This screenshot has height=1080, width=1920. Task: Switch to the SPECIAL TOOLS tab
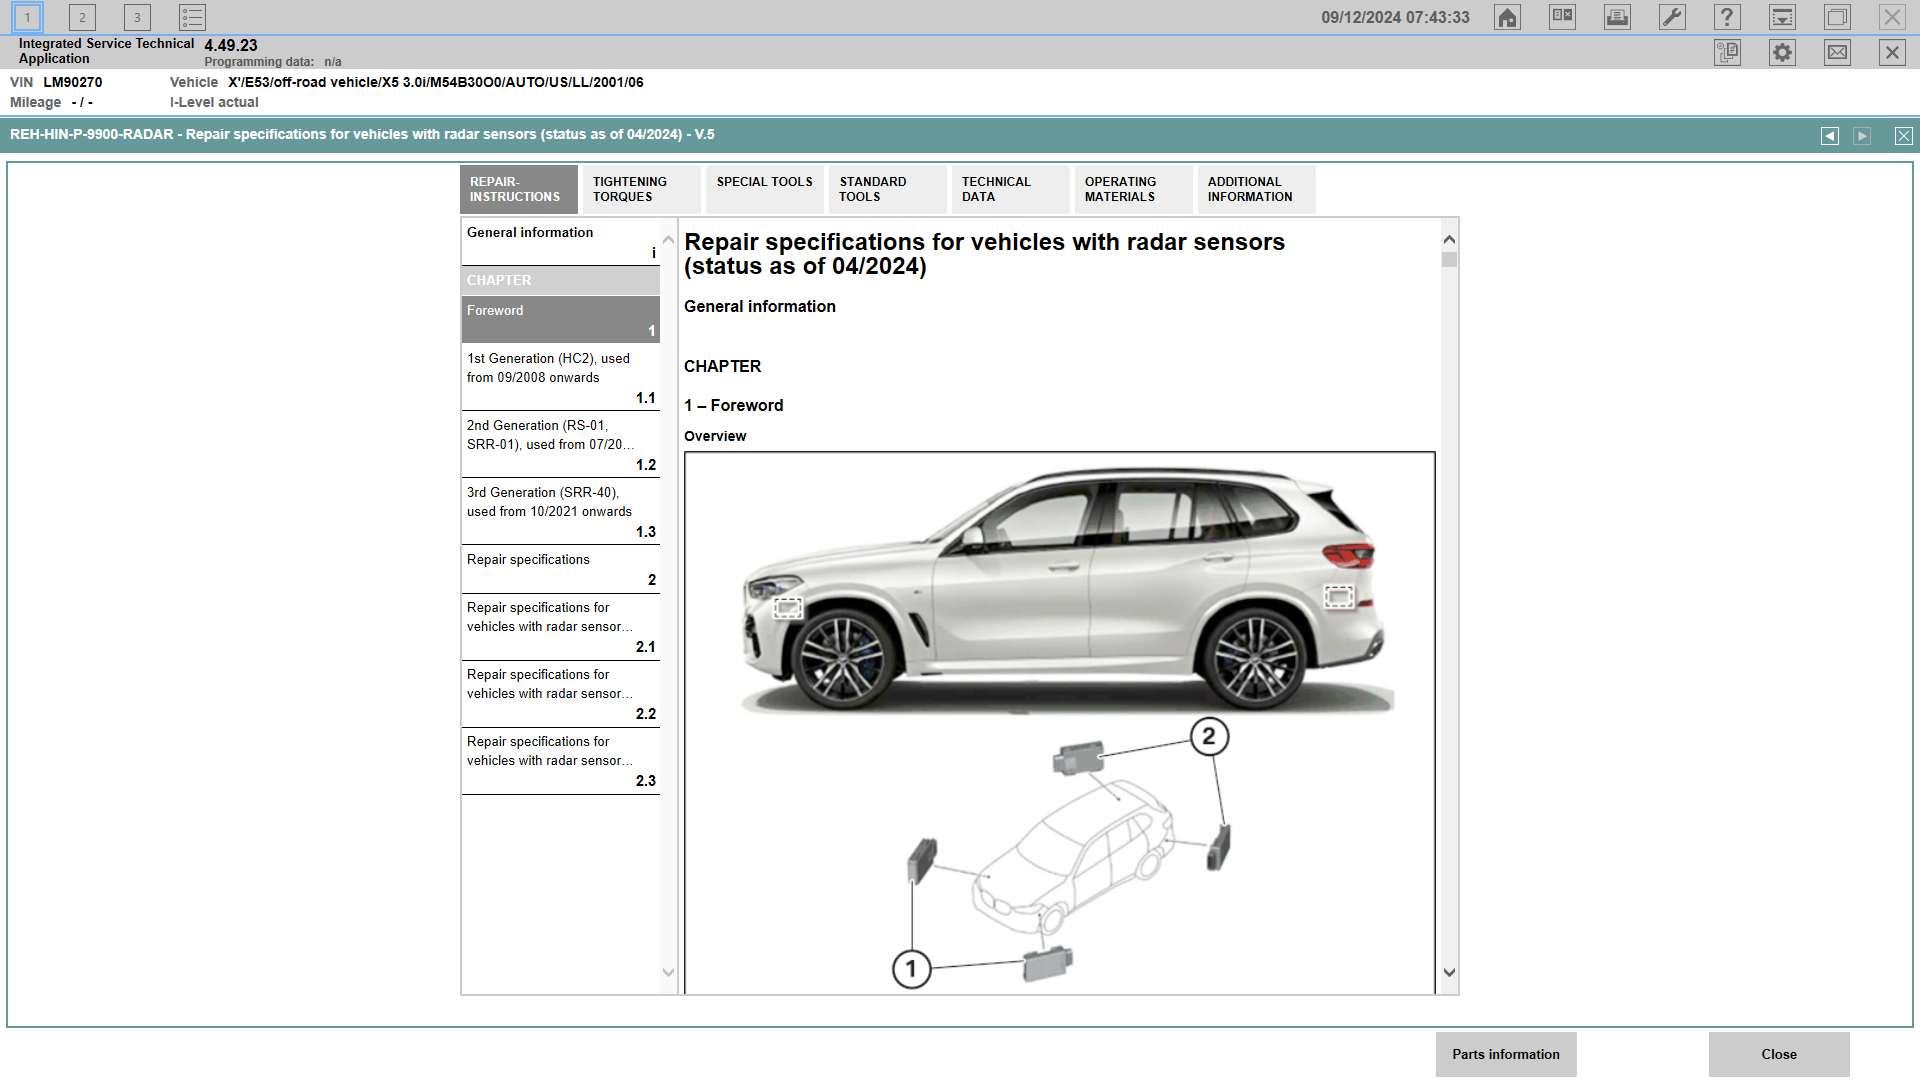[763, 189]
